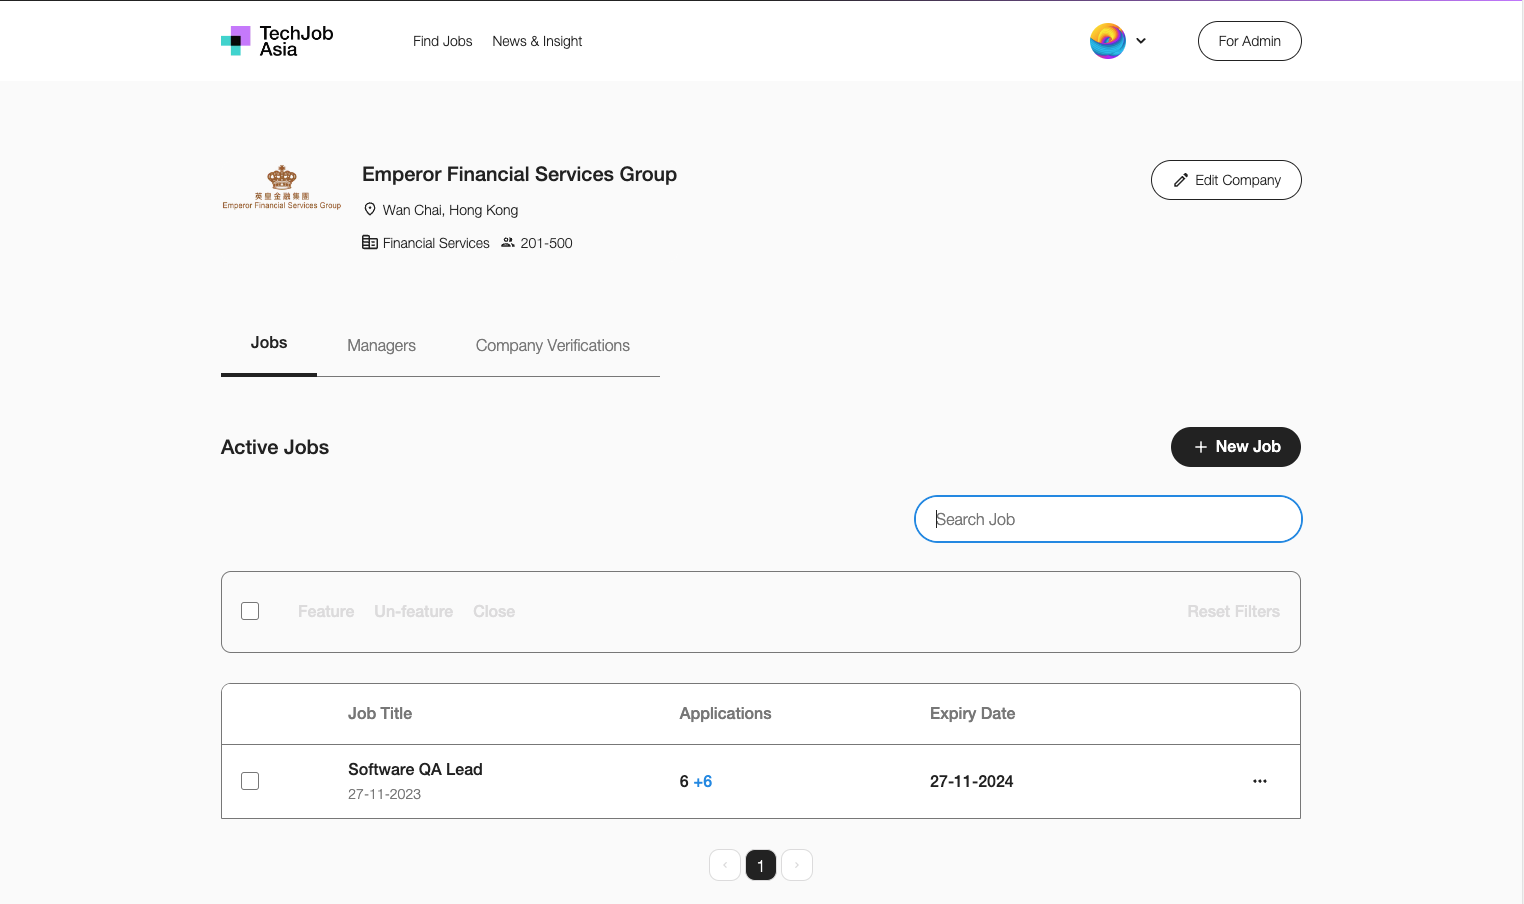
Task: Click the +6 new applications indicator
Action: point(703,781)
